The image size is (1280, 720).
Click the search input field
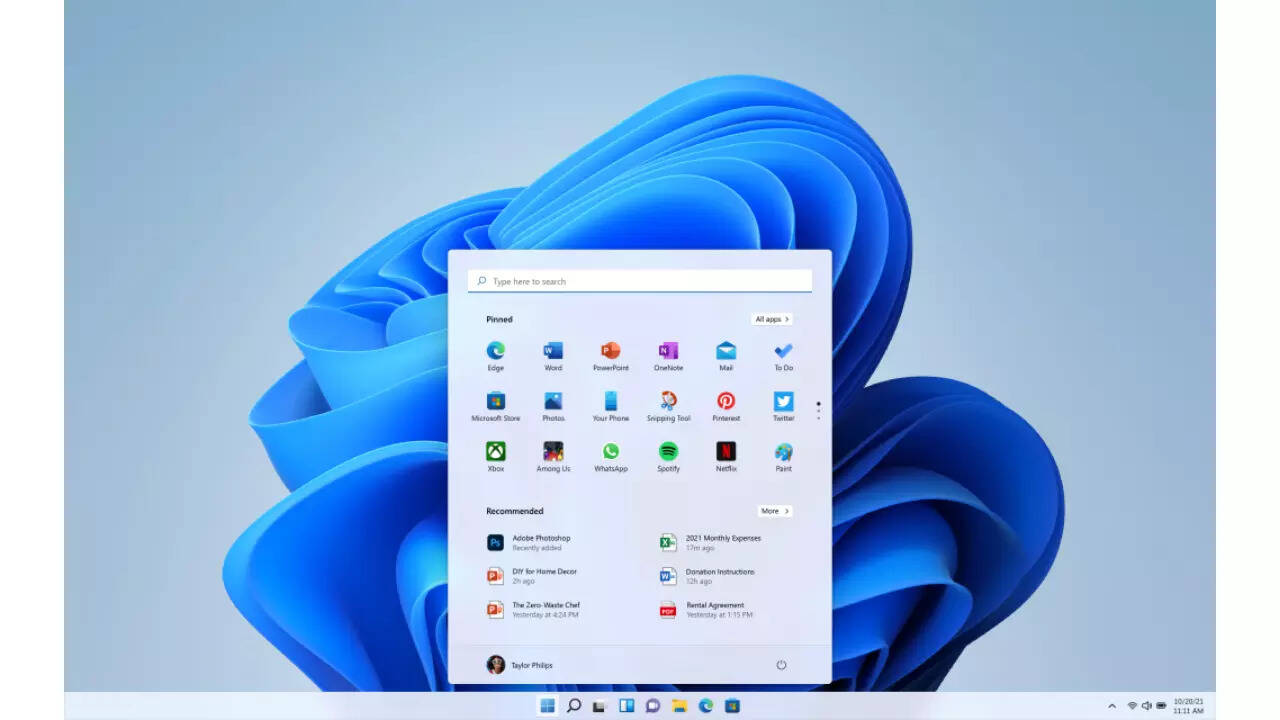pyautogui.click(x=639, y=281)
